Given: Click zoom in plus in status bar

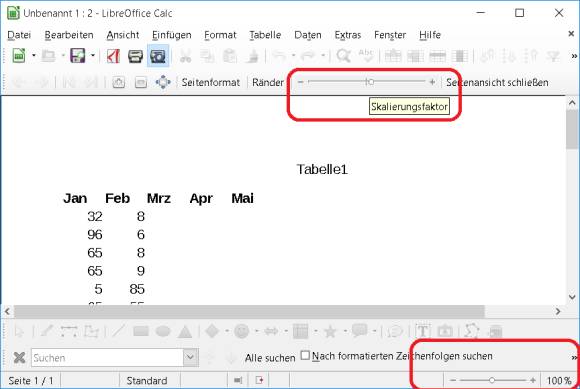Looking at the screenshot, I should [x=533, y=380].
